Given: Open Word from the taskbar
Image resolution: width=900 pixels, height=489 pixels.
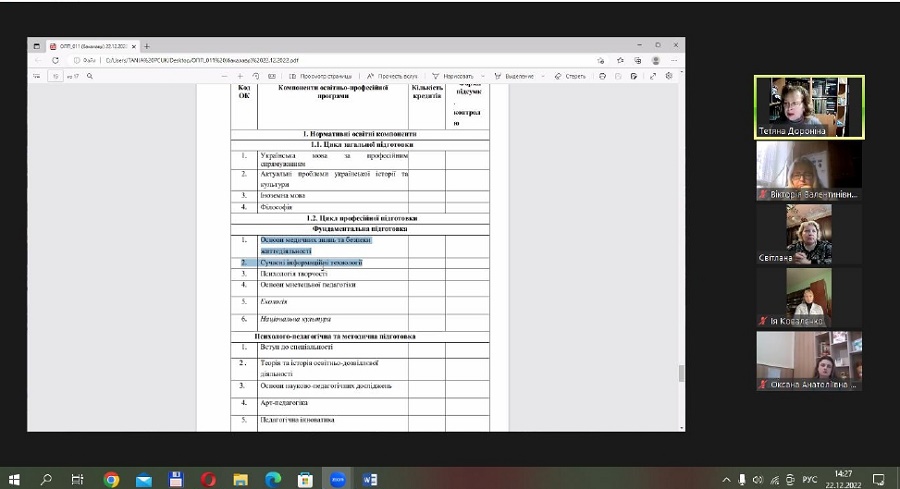Looking at the screenshot, I should pyautogui.click(x=371, y=479).
